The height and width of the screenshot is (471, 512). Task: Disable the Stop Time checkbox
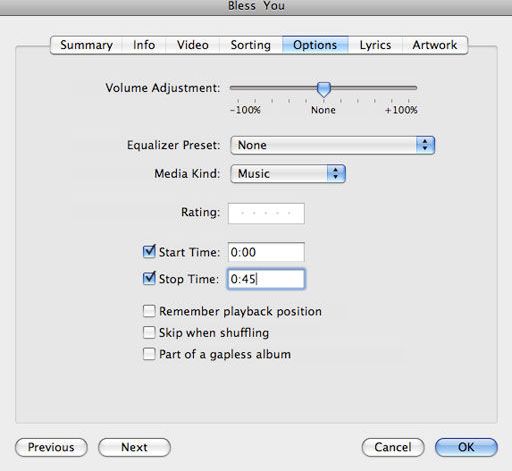pos(149,278)
